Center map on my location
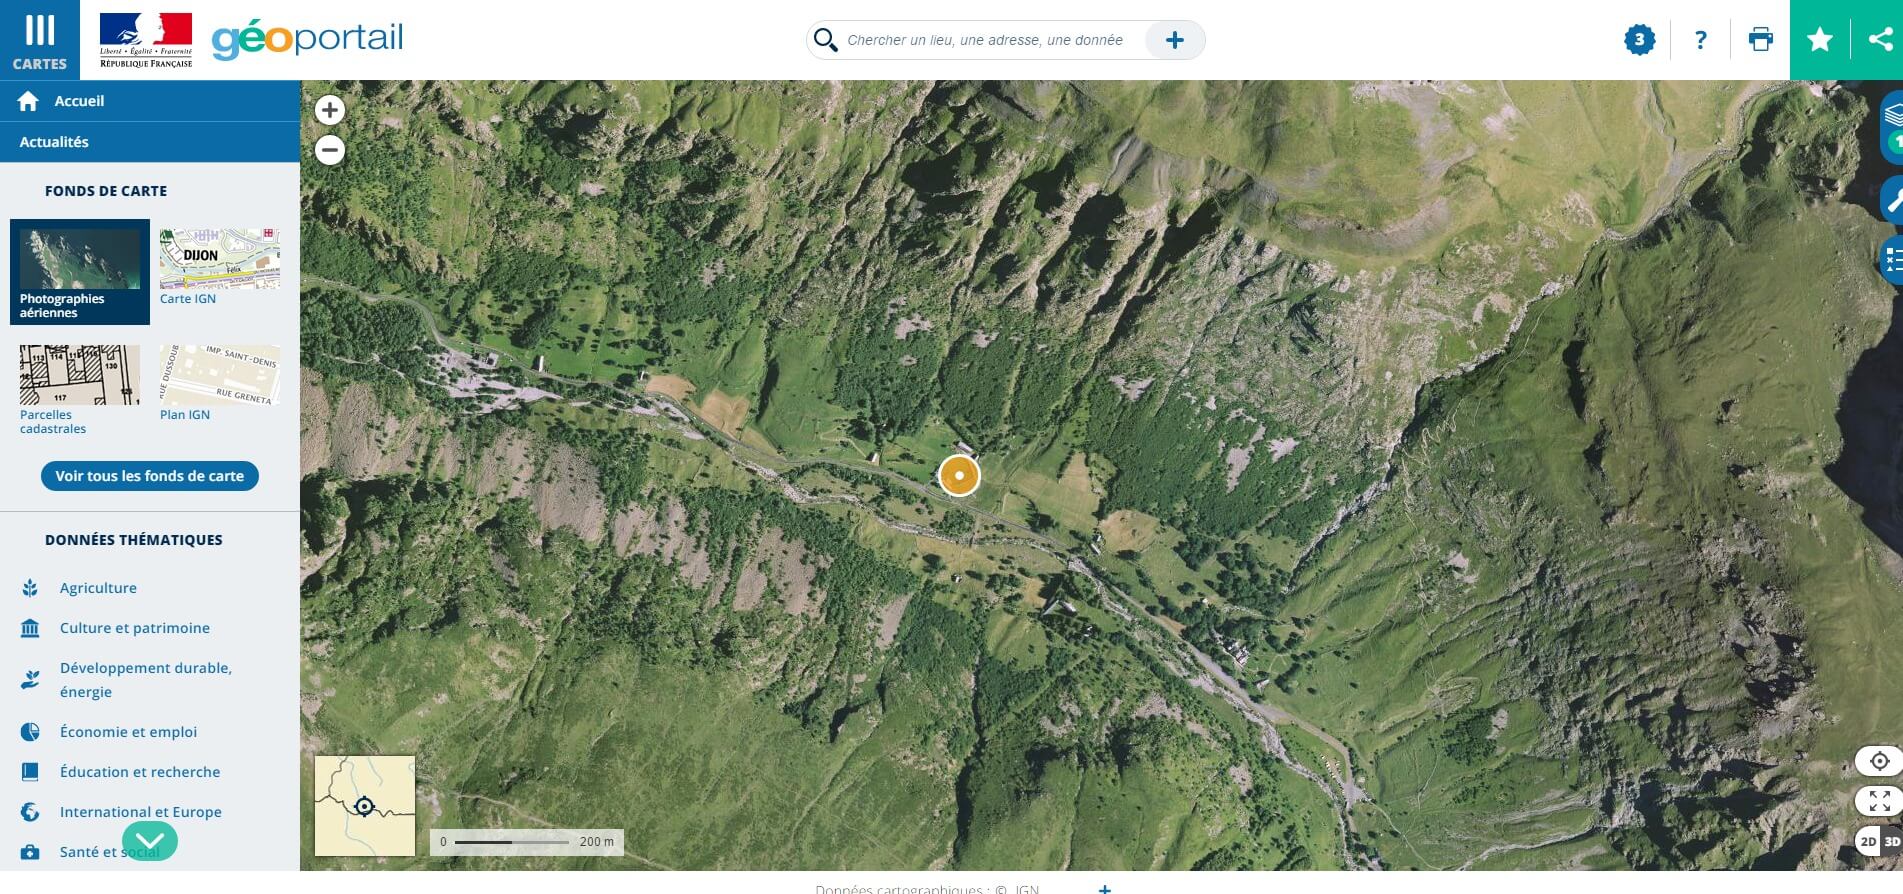Image resolution: width=1903 pixels, height=894 pixels. [1879, 761]
